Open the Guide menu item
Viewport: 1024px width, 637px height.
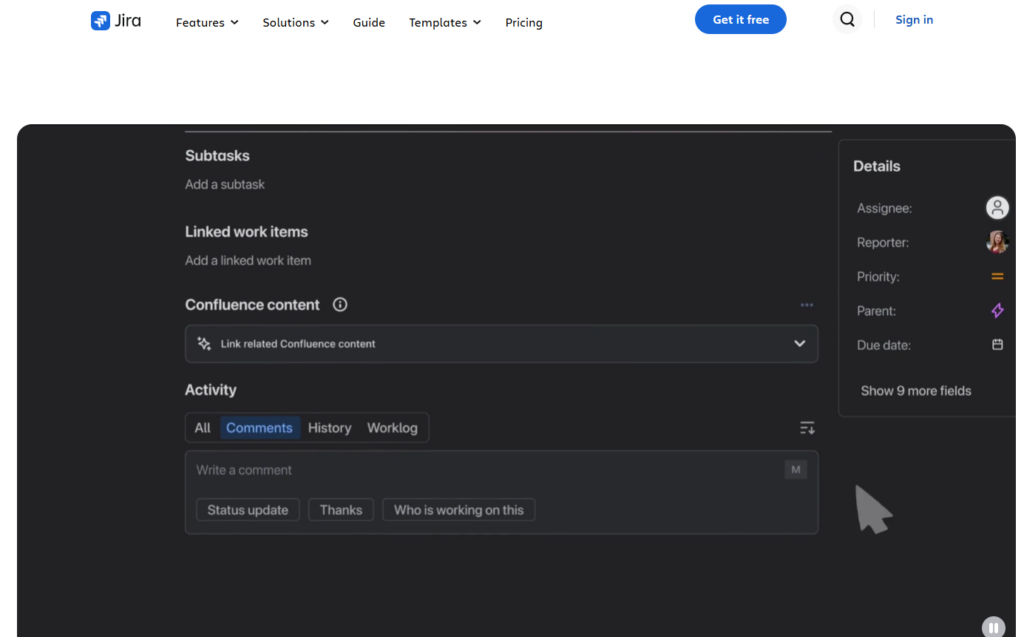click(x=369, y=22)
